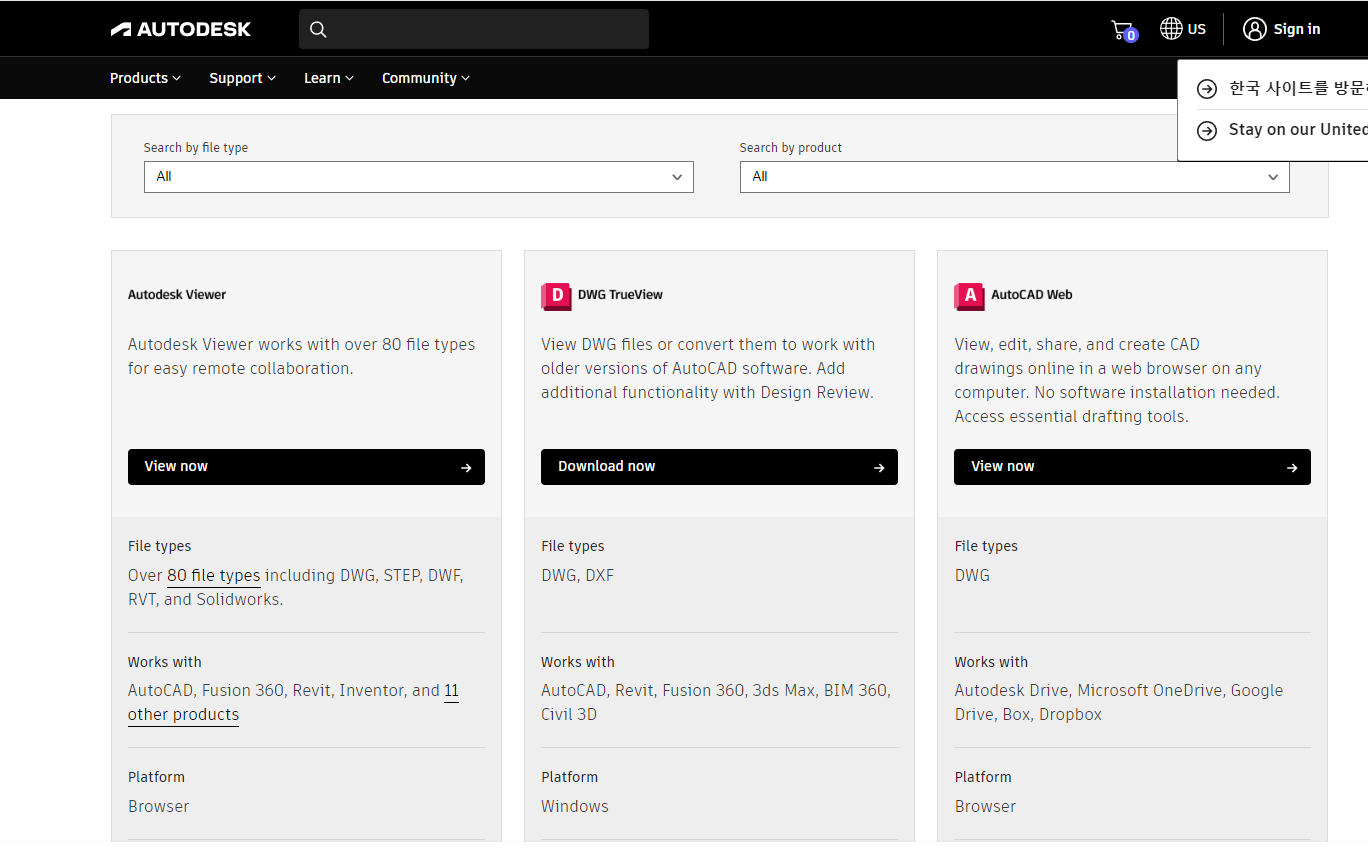
Task: Open the shopping cart icon
Action: tap(1122, 29)
